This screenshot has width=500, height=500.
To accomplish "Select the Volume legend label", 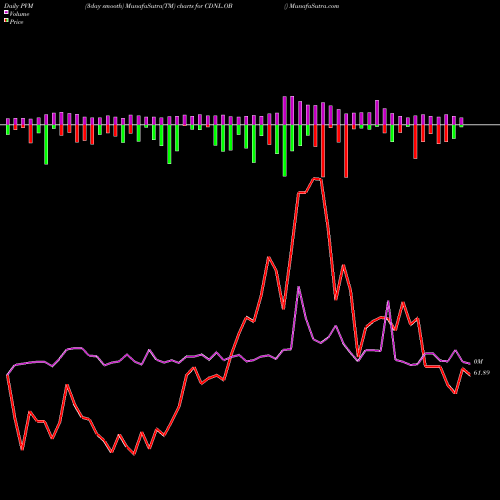I will (x=19, y=14).
